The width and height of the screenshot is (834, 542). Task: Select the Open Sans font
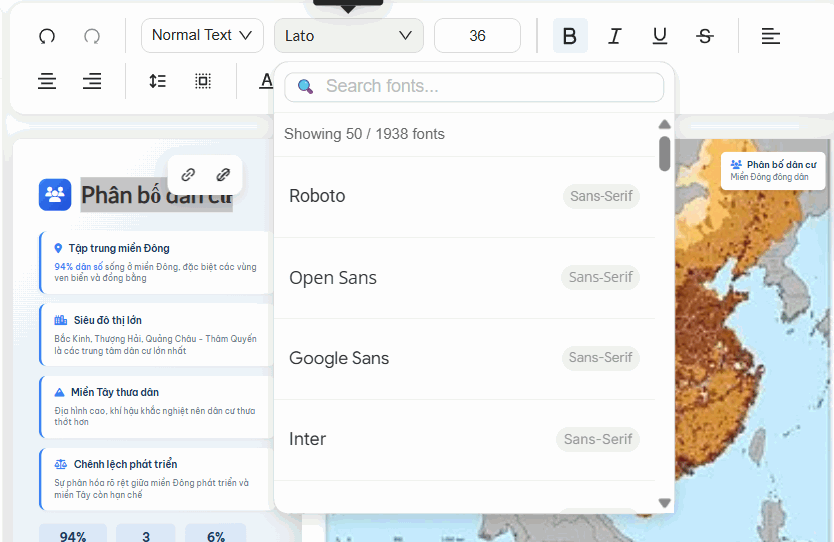(x=464, y=278)
